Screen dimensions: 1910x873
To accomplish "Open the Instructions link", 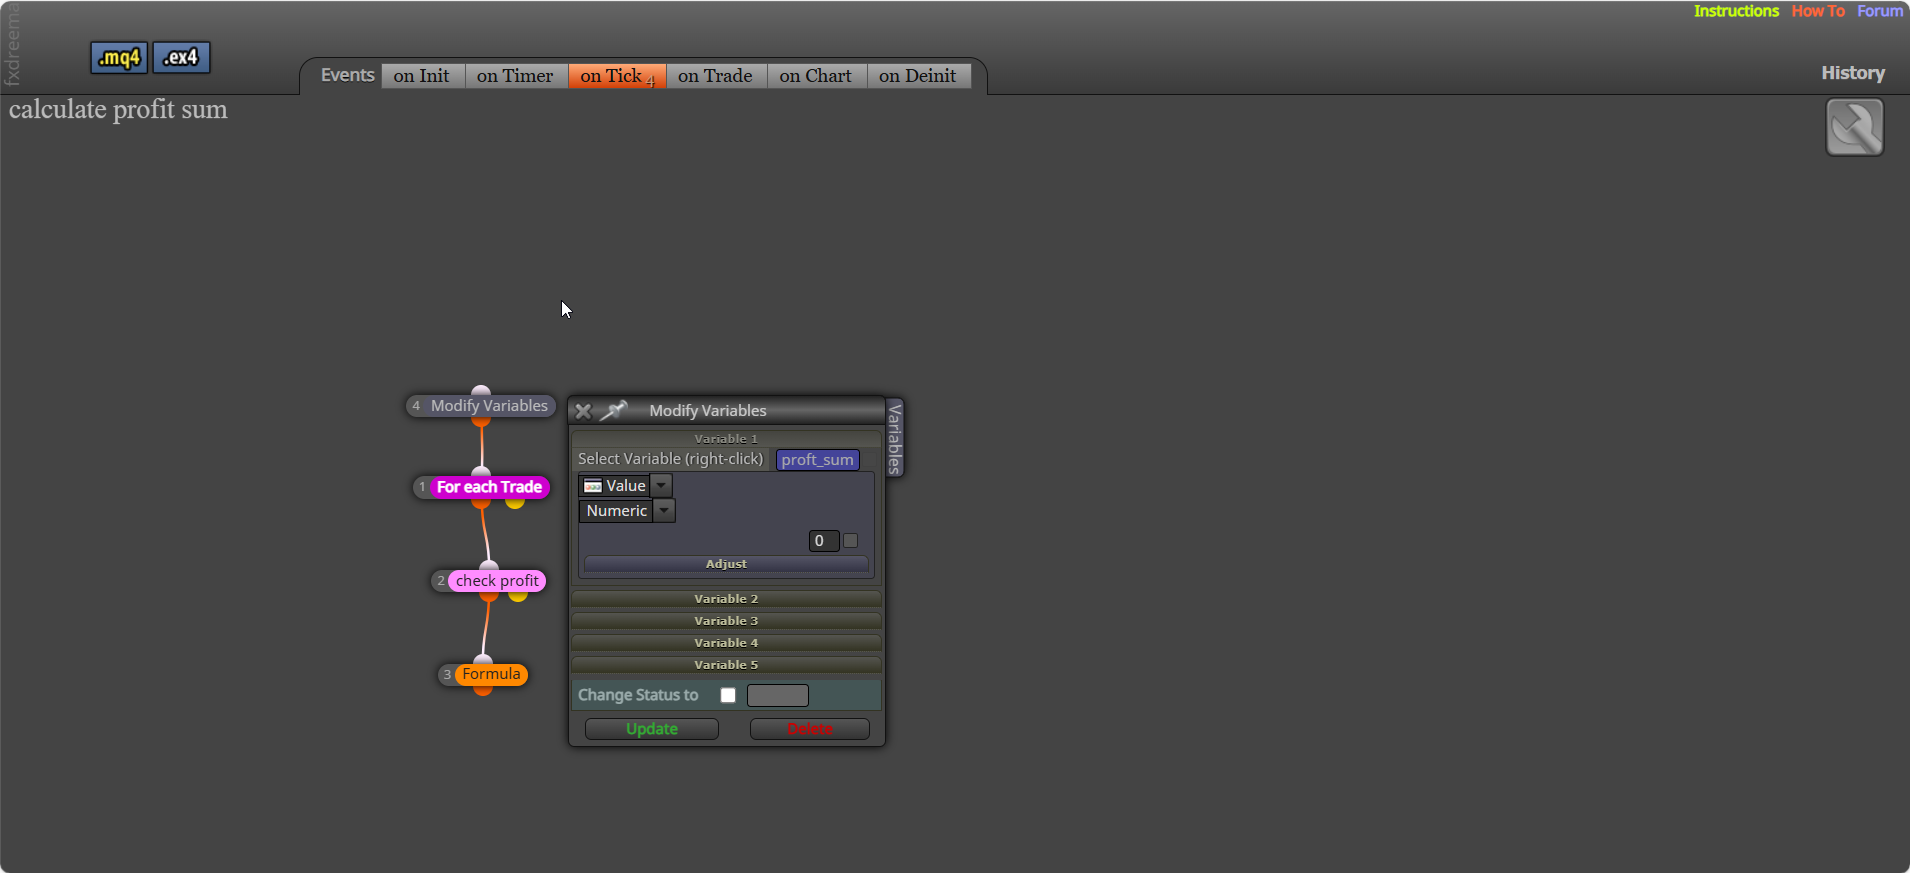I will click(1736, 11).
